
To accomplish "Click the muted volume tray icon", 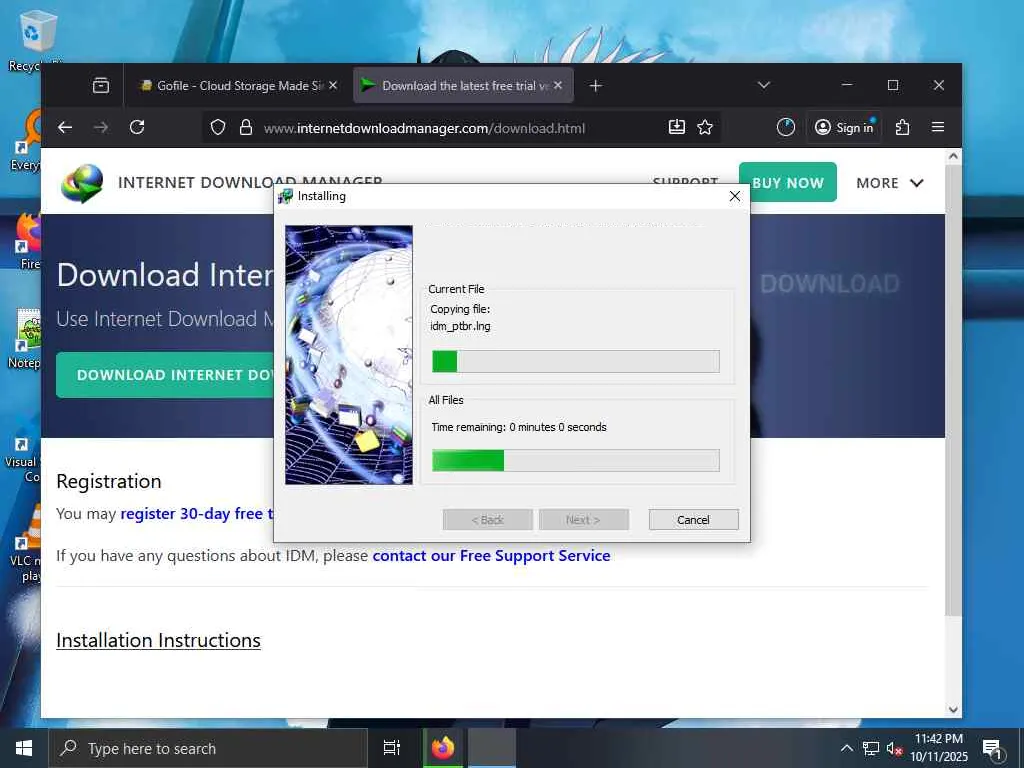I will point(894,748).
